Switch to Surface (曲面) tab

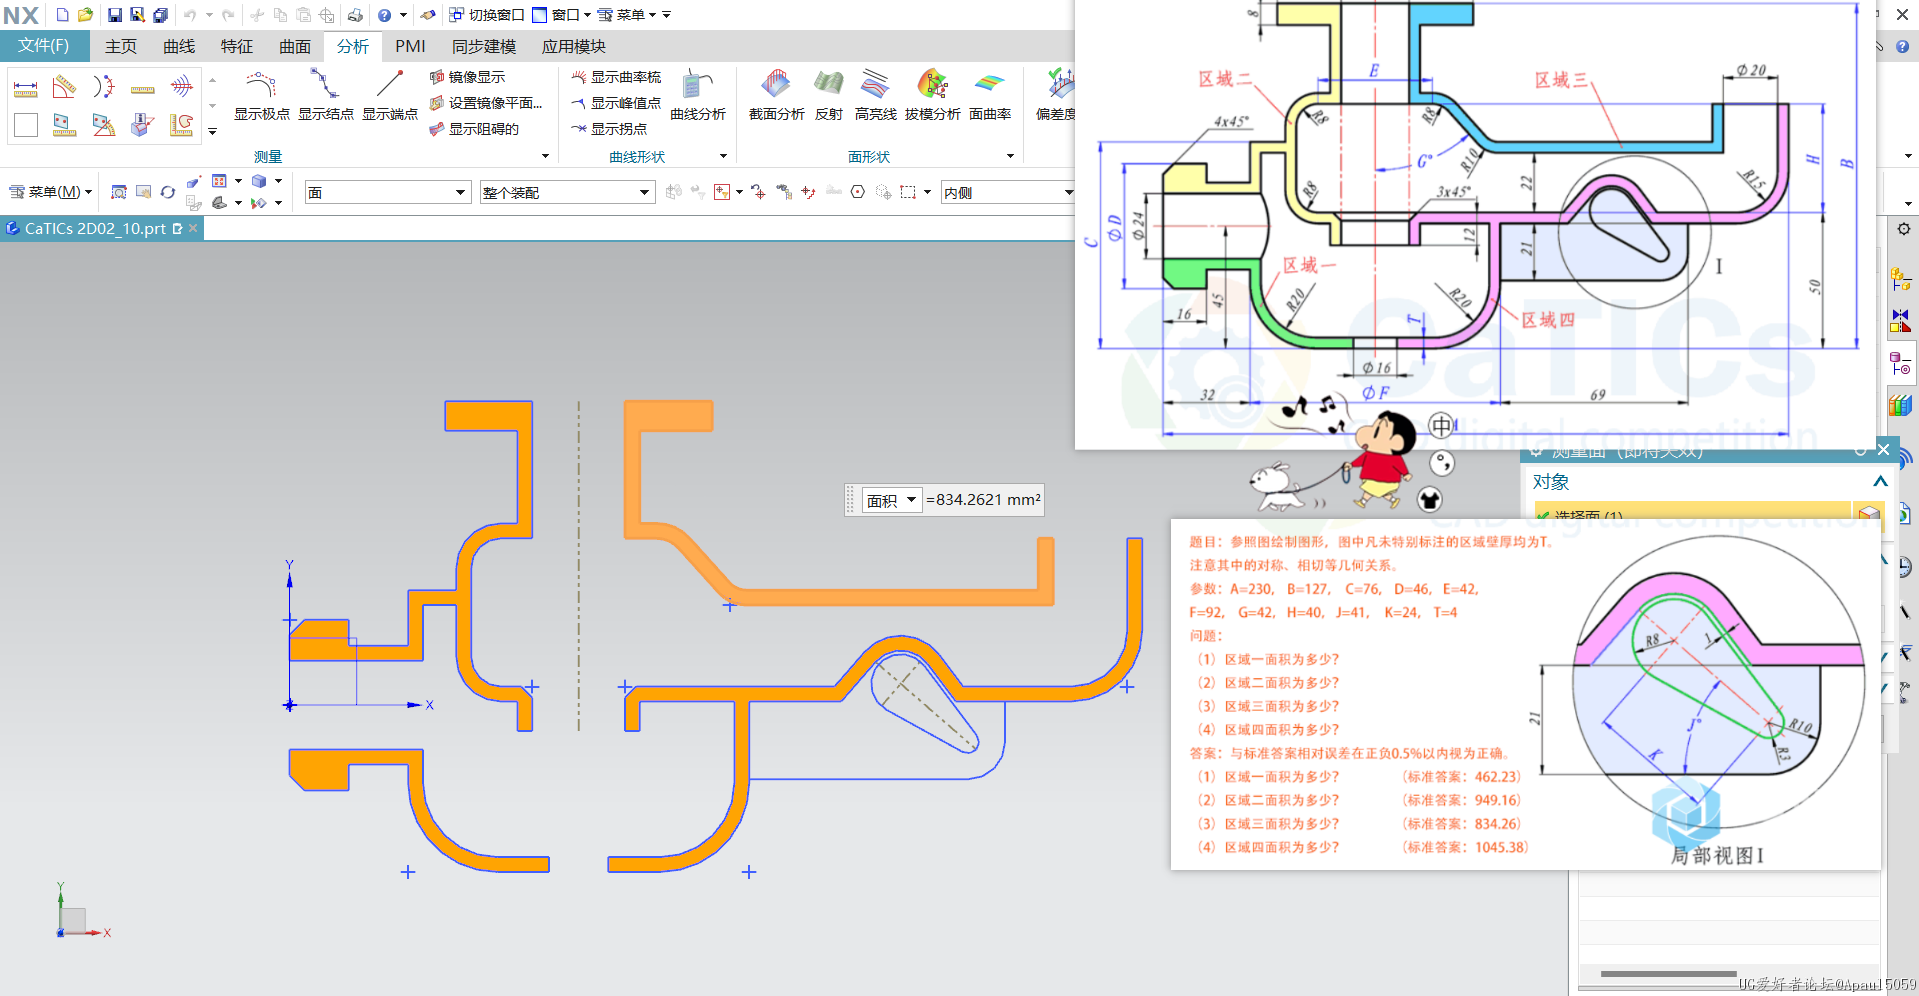coord(295,47)
